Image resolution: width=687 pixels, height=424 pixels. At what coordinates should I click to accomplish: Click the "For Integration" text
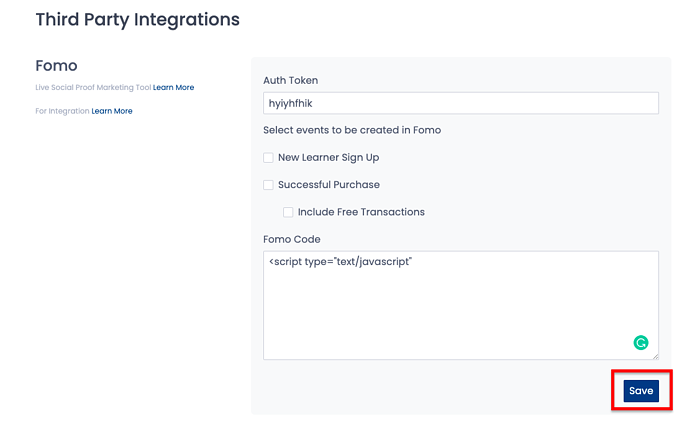pos(62,111)
